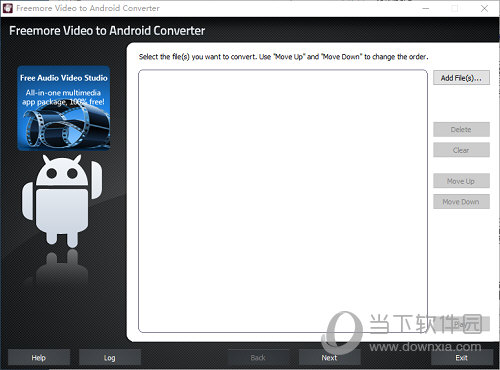Click the Clear button
Viewport: 500px width, 370px height.
(461, 150)
